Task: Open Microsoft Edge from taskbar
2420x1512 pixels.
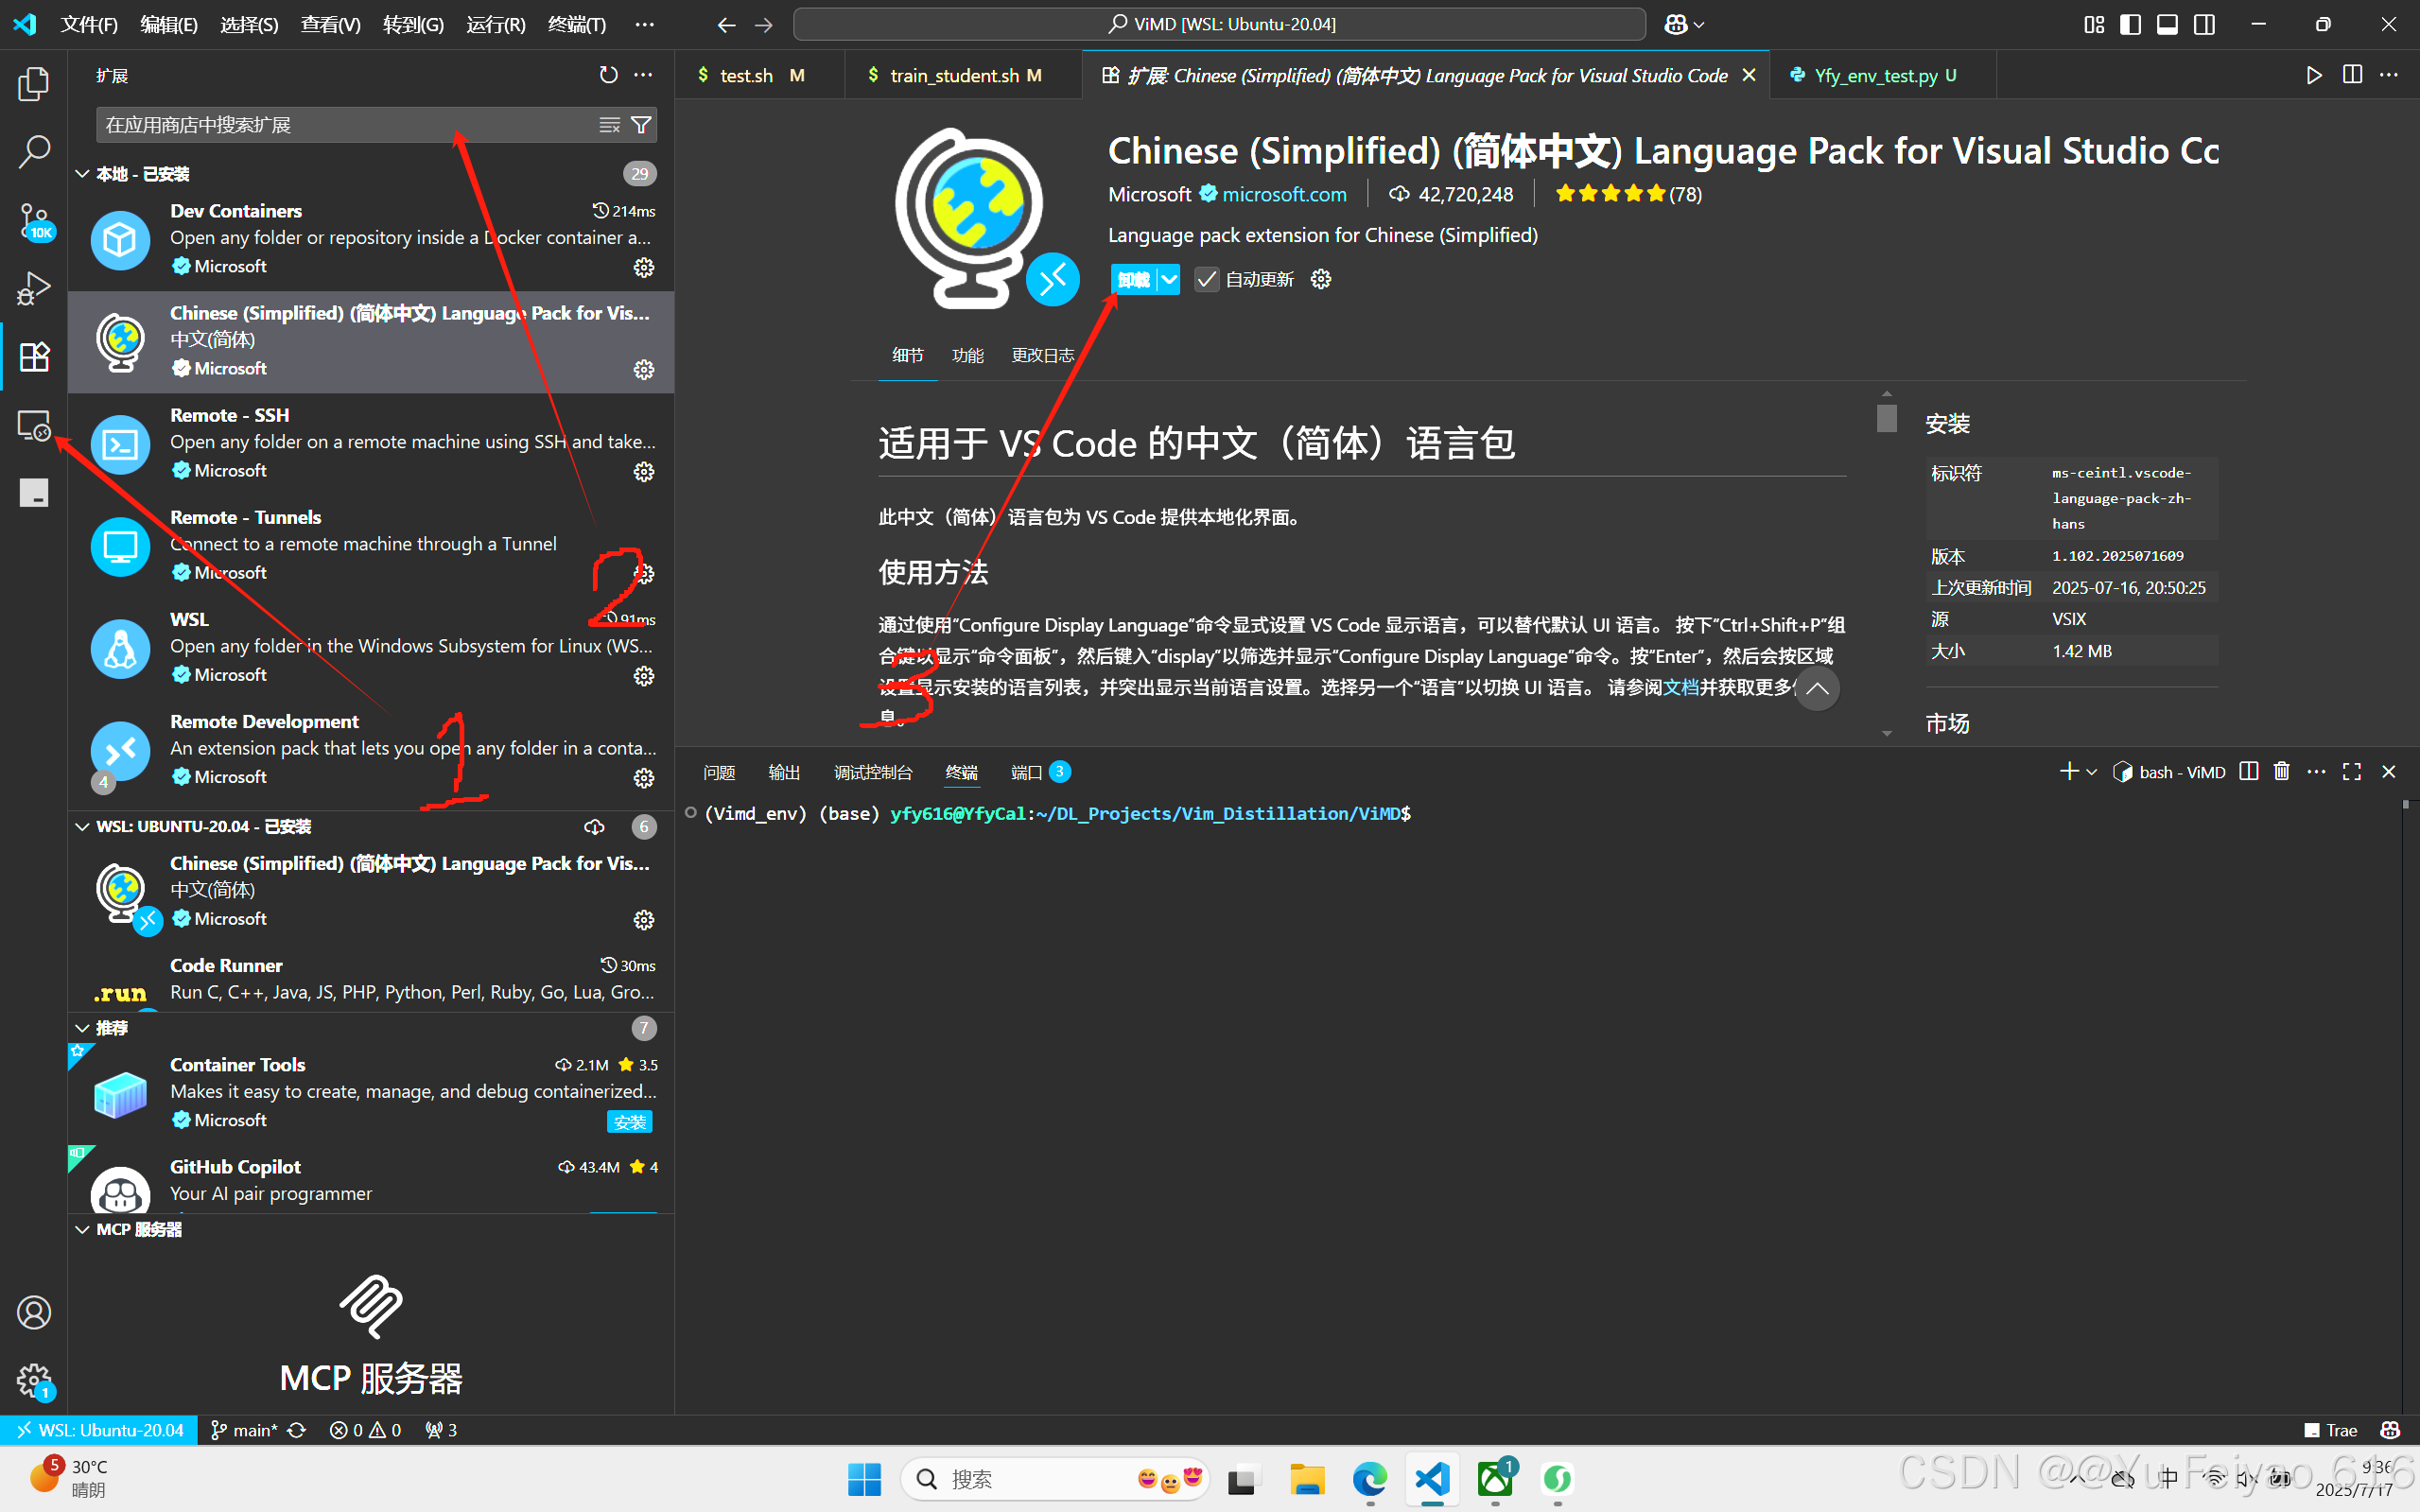Action: point(1369,1479)
